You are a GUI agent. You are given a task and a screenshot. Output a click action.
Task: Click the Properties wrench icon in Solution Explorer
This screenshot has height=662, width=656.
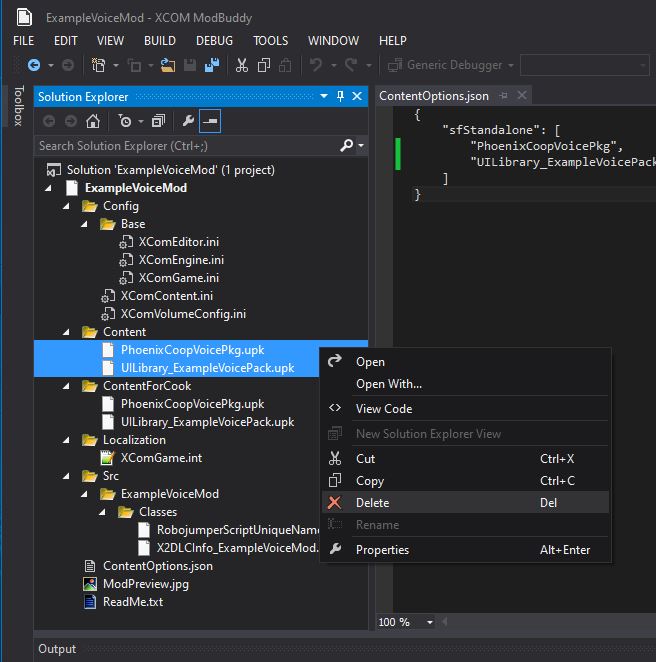coord(188,121)
